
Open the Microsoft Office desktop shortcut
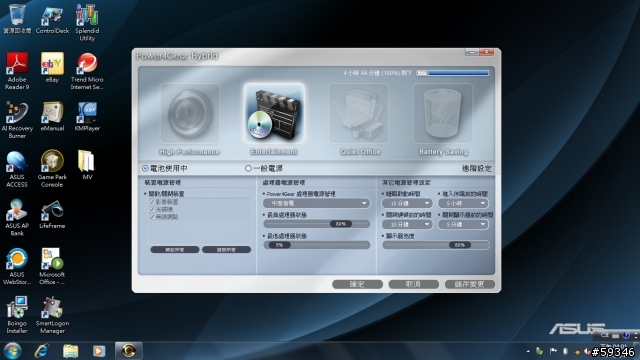[52, 266]
